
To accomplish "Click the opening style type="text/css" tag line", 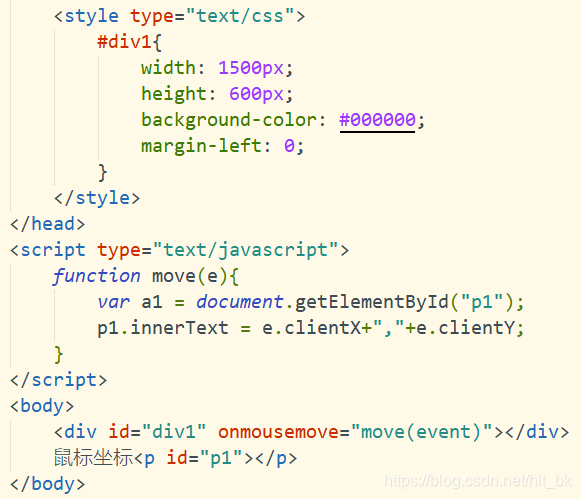I will 180,16.
